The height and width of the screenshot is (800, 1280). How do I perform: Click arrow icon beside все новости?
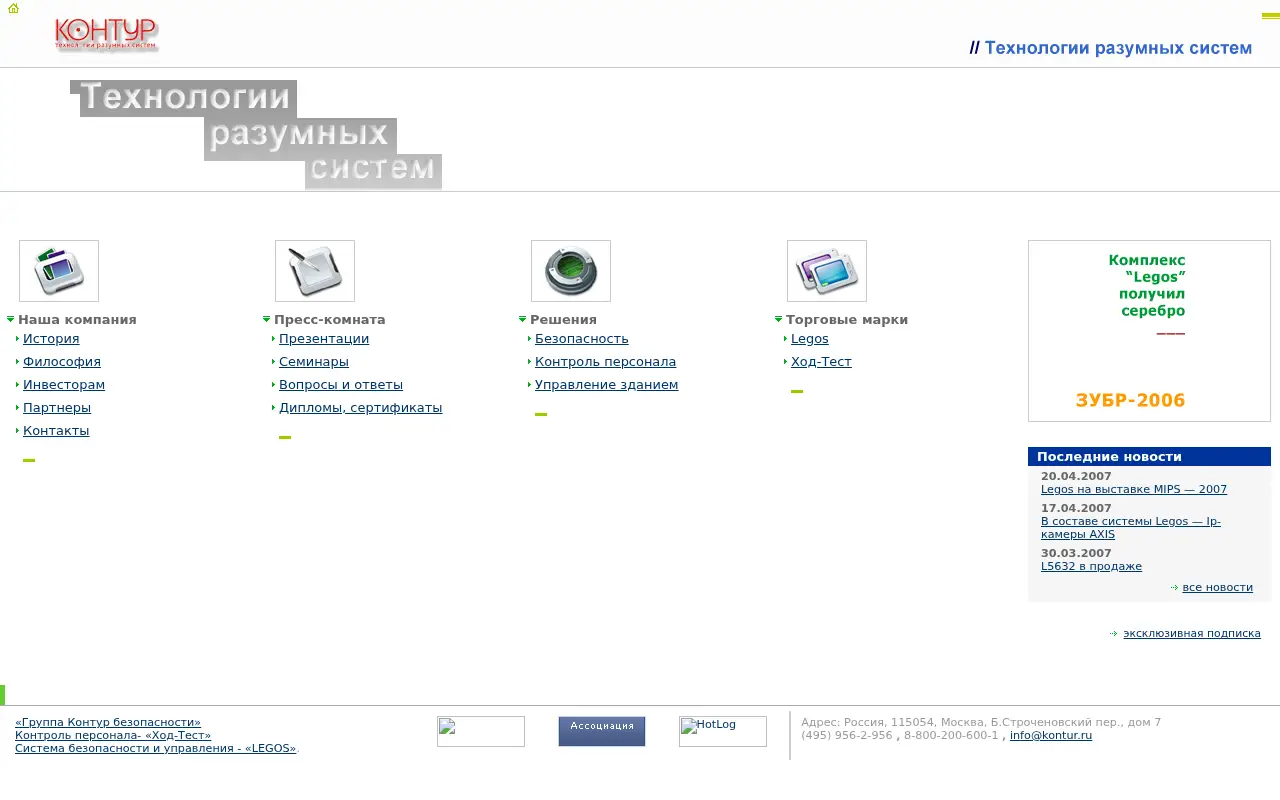(1174, 588)
